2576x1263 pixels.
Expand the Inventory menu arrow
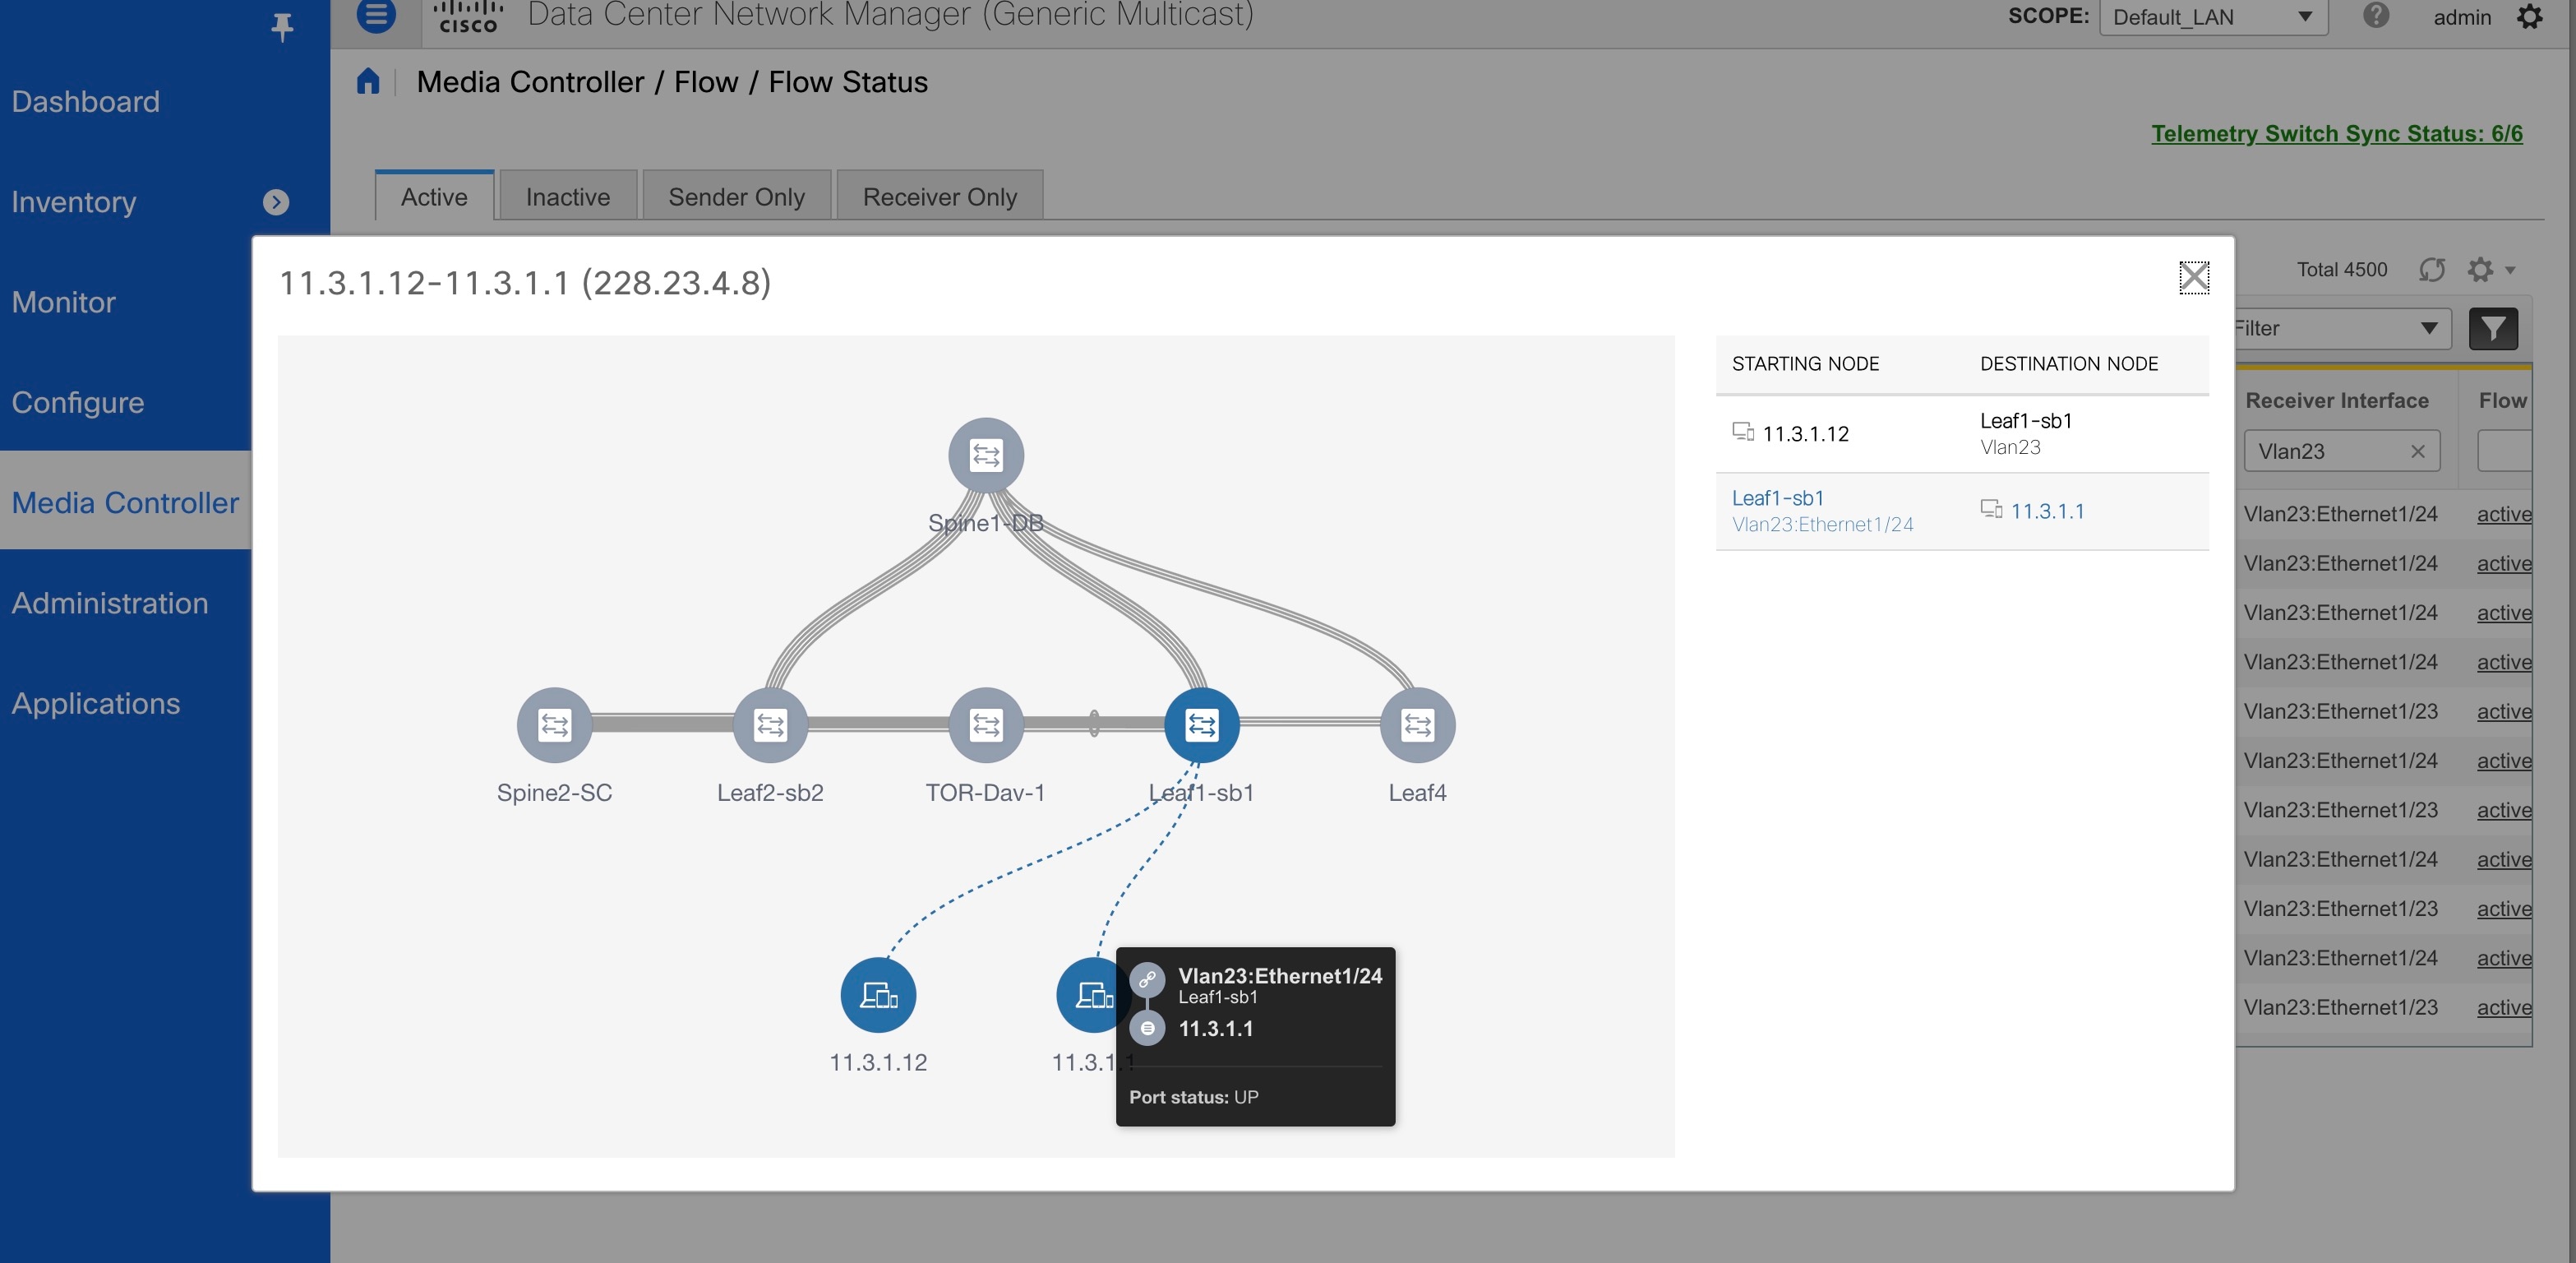point(276,202)
